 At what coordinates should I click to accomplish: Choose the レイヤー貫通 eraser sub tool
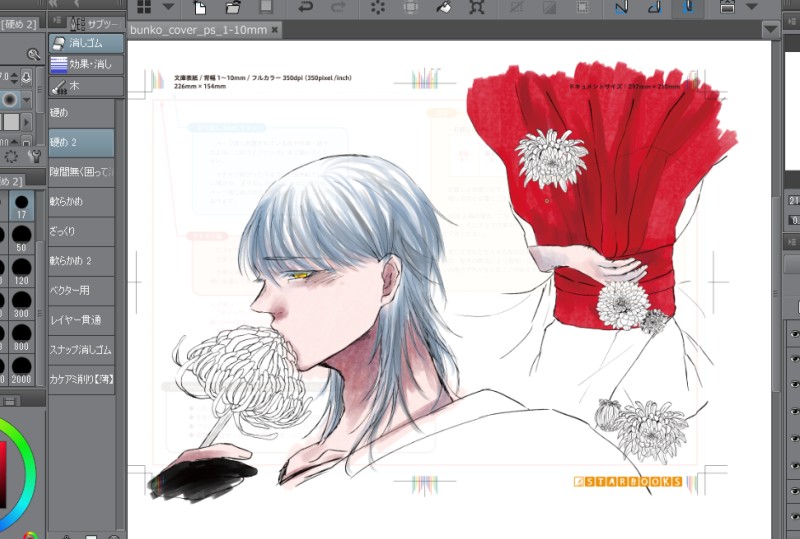pyautogui.click(x=81, y=320)
